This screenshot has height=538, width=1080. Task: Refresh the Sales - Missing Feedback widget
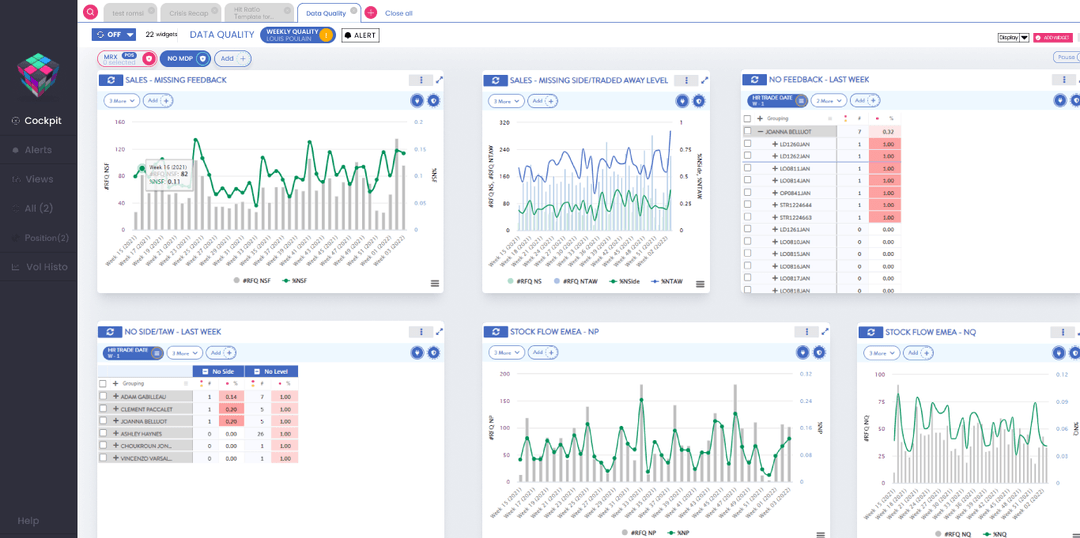tap(111, 80)
